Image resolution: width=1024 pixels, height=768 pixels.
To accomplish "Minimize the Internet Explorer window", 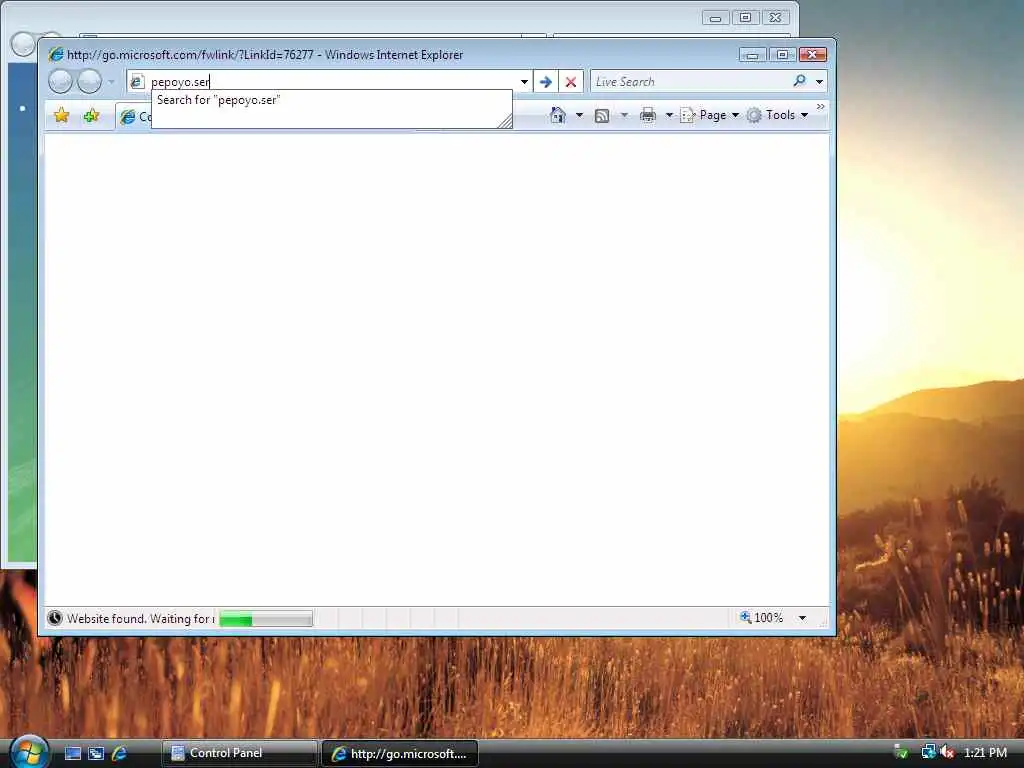I will coord(752,55).
